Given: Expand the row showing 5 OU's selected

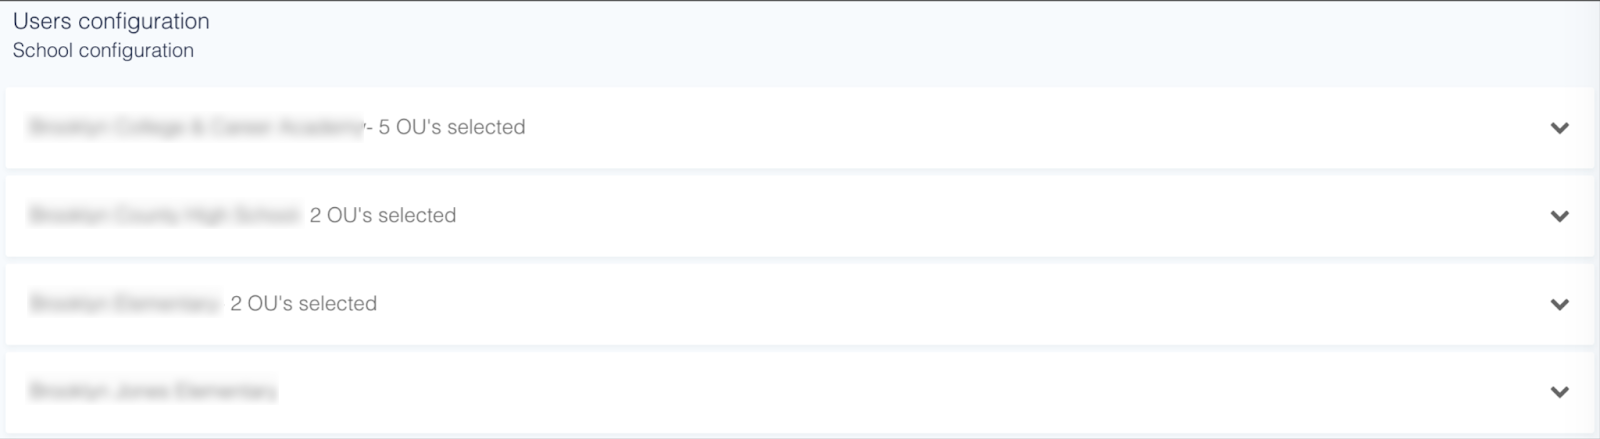Looking at the screenshot, I should pyautogui.click(x=1559, y=128).
